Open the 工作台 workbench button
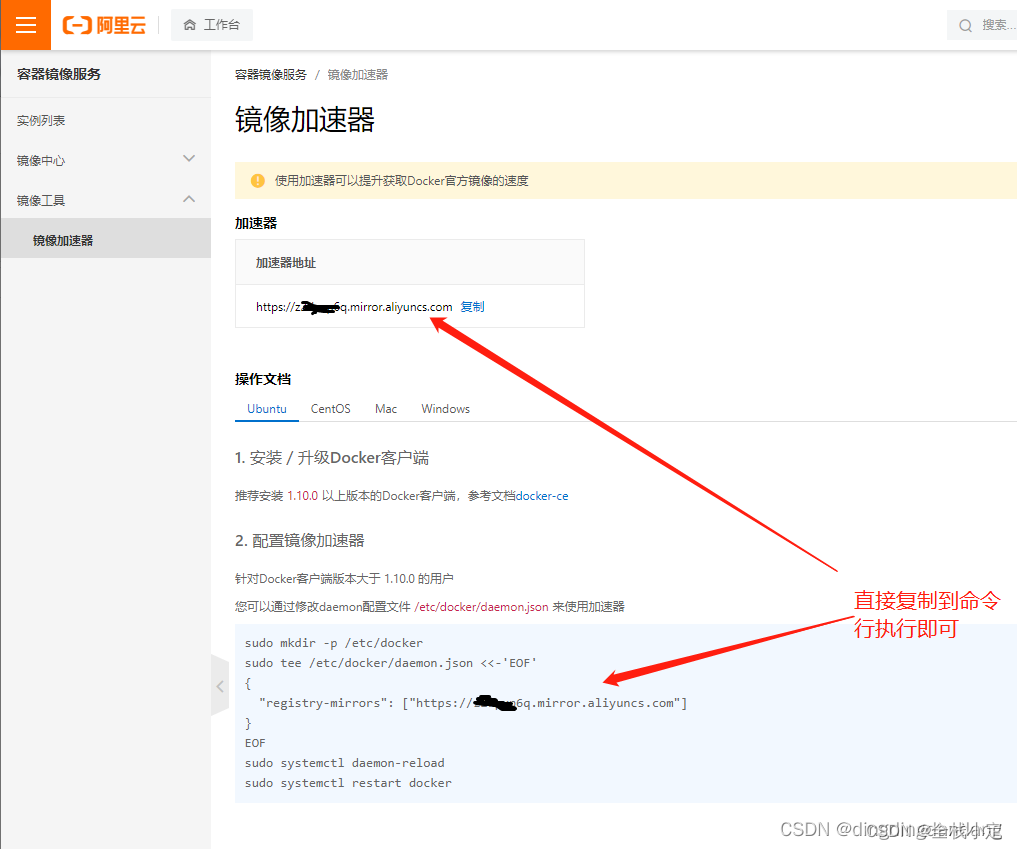 click(211, 25)
